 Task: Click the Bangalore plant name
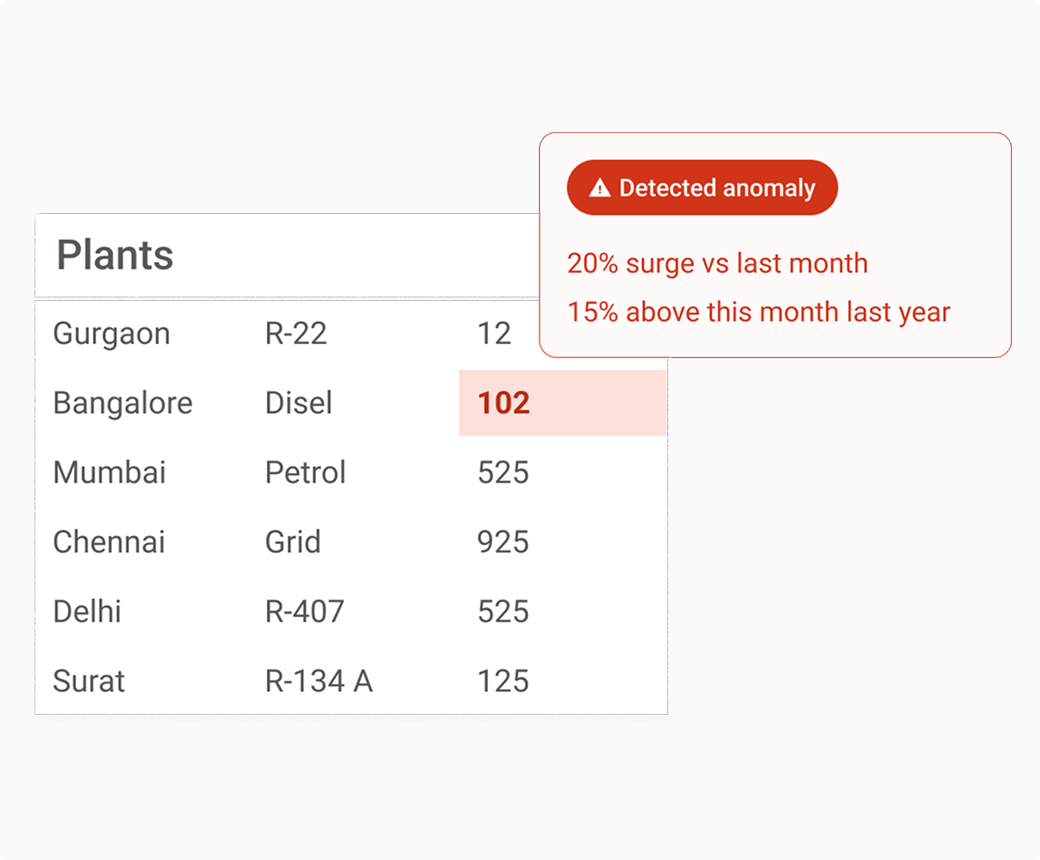[122, 403]
